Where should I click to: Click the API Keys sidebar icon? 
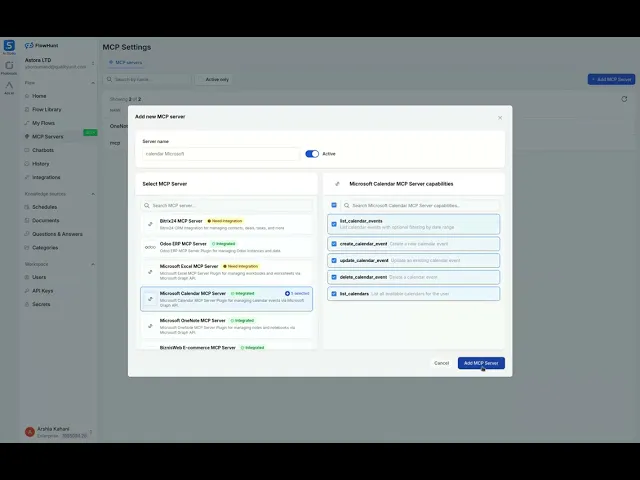pyautogui.click(x=27, y=291)
